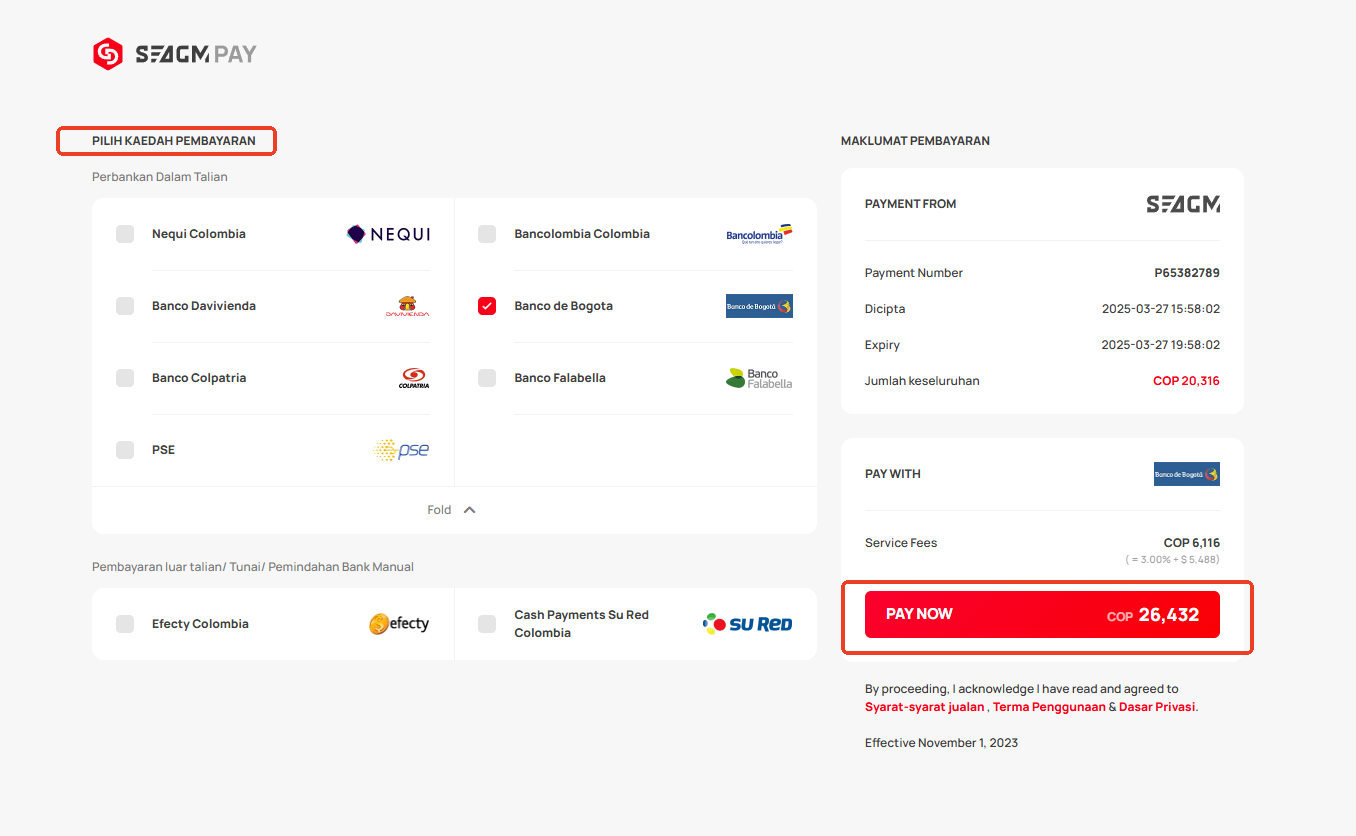Image resolution: width=1356 pixels, height=836 pixels.
Task: Click the Bancolombia logo
Action: tap(759, 234)
